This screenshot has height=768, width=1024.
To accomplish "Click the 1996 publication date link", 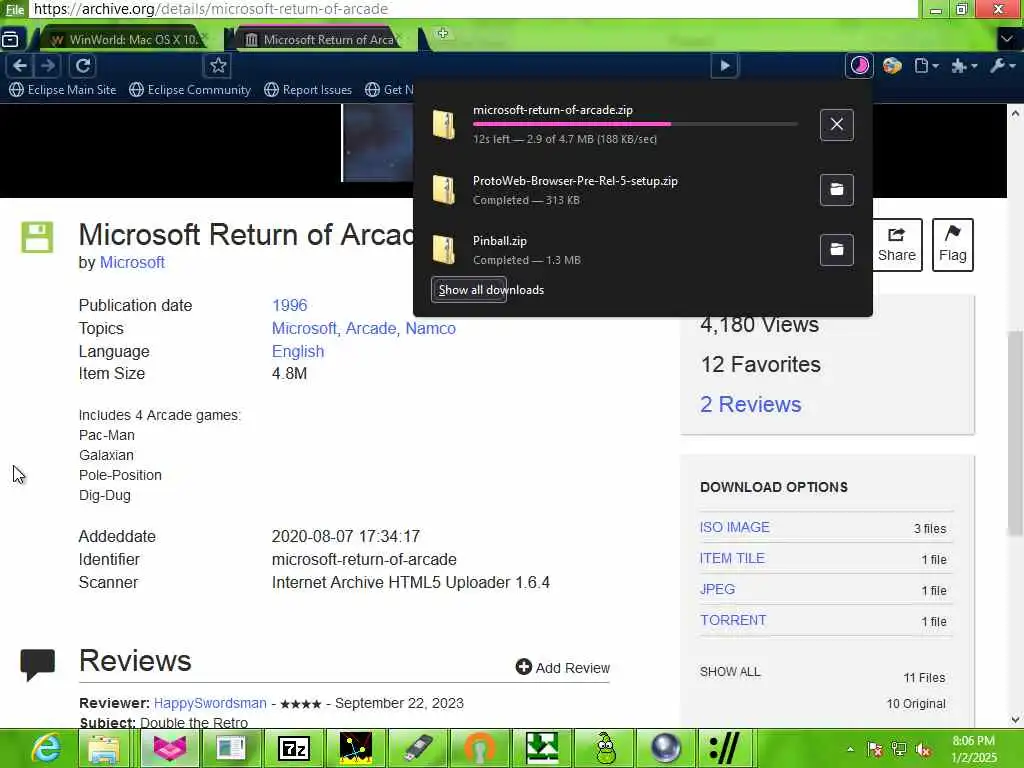I will pos(289,305).
